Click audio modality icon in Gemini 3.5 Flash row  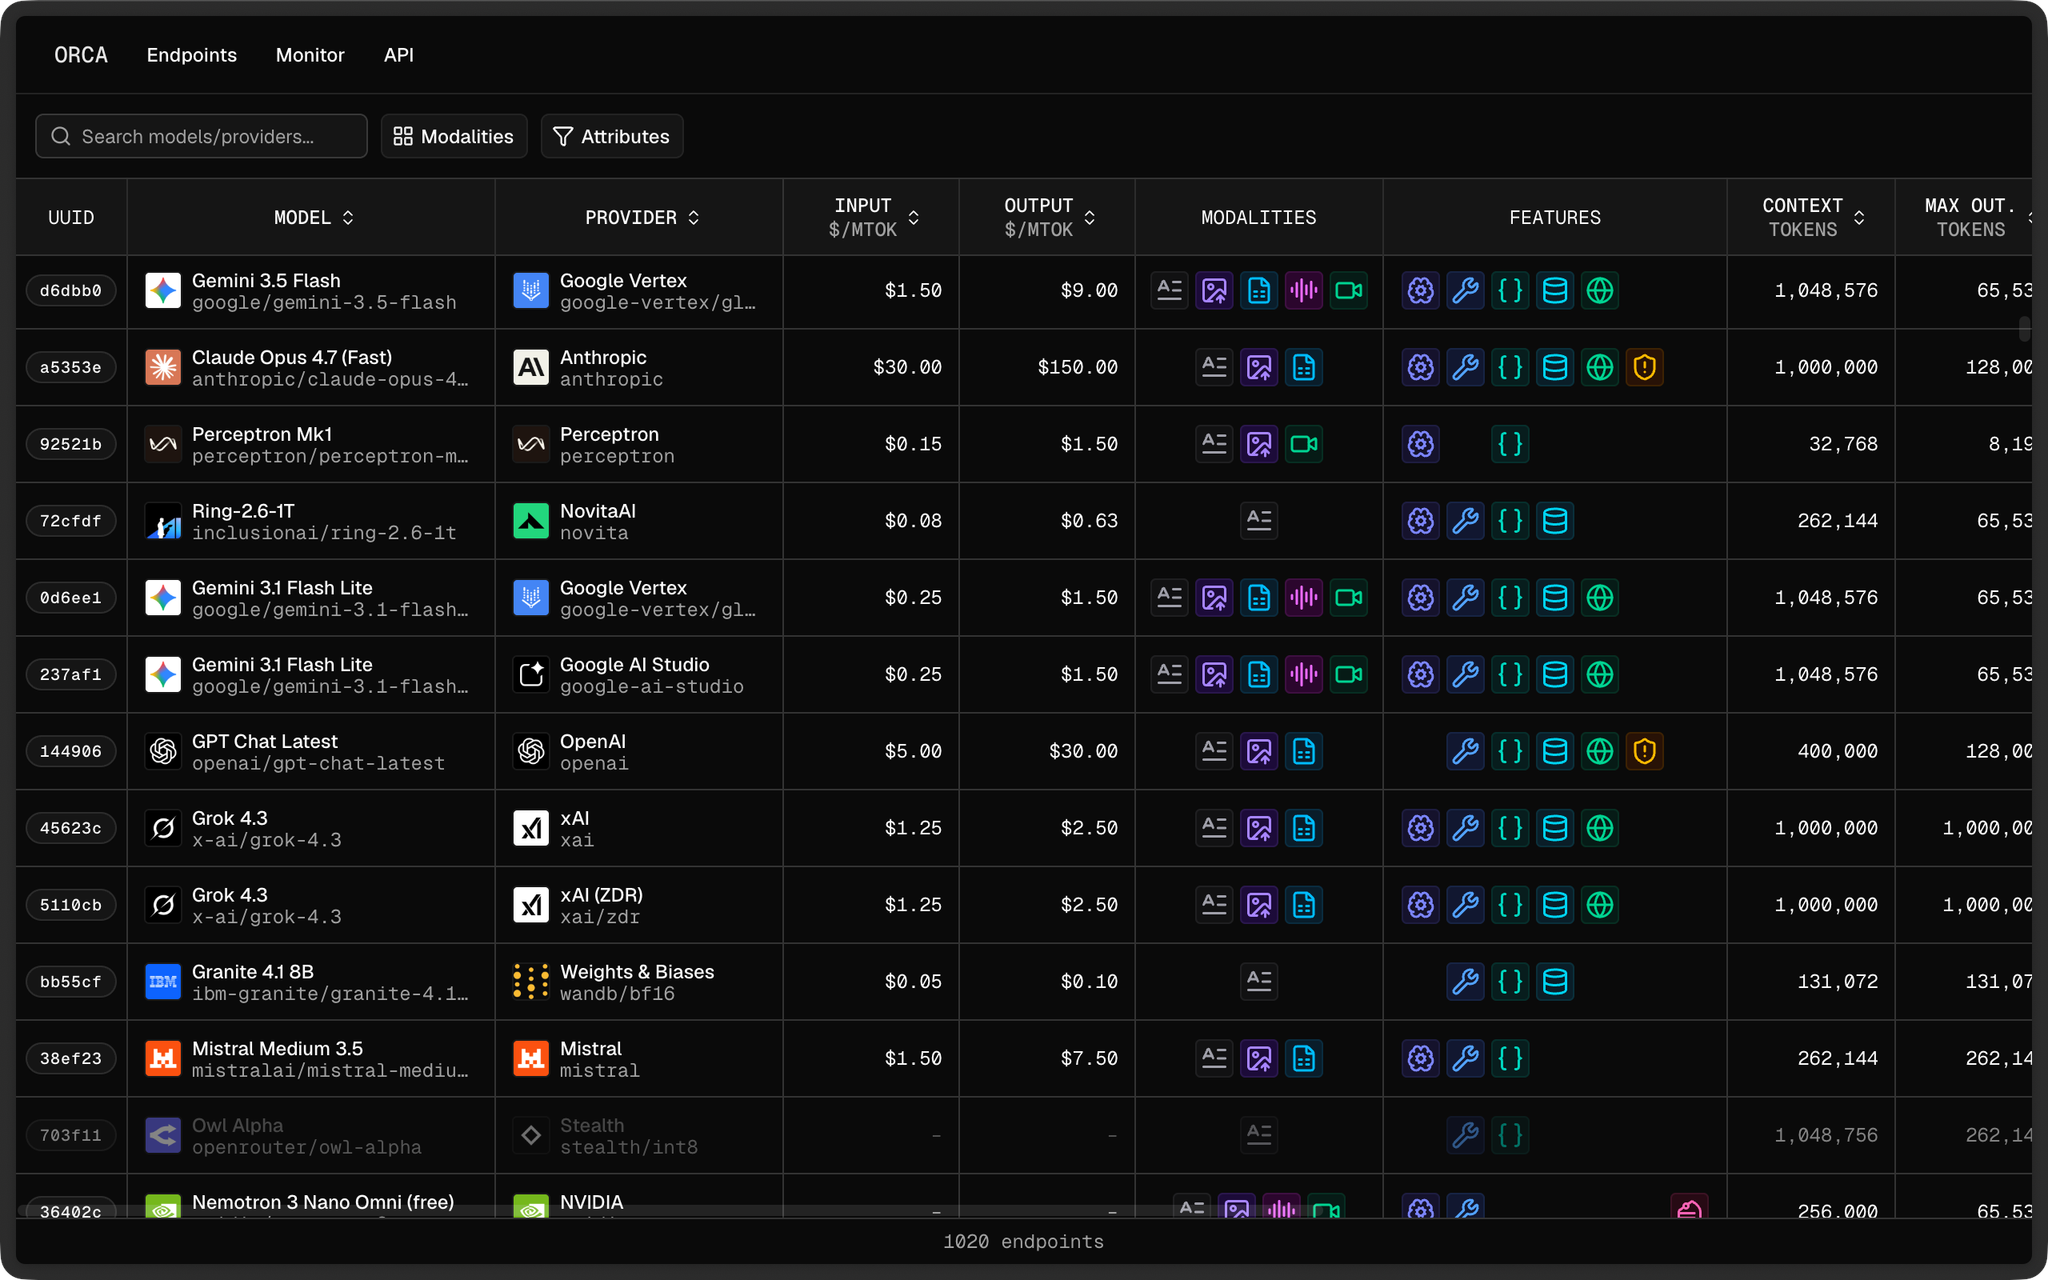pos(1304,291)
